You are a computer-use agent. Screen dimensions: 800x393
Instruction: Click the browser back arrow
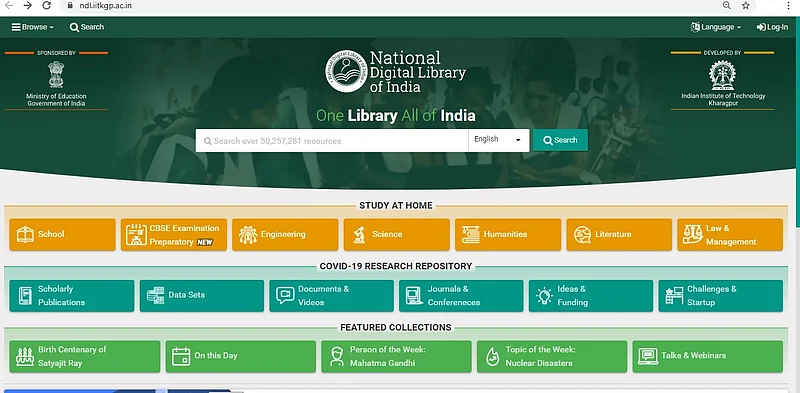click(9, 6)
